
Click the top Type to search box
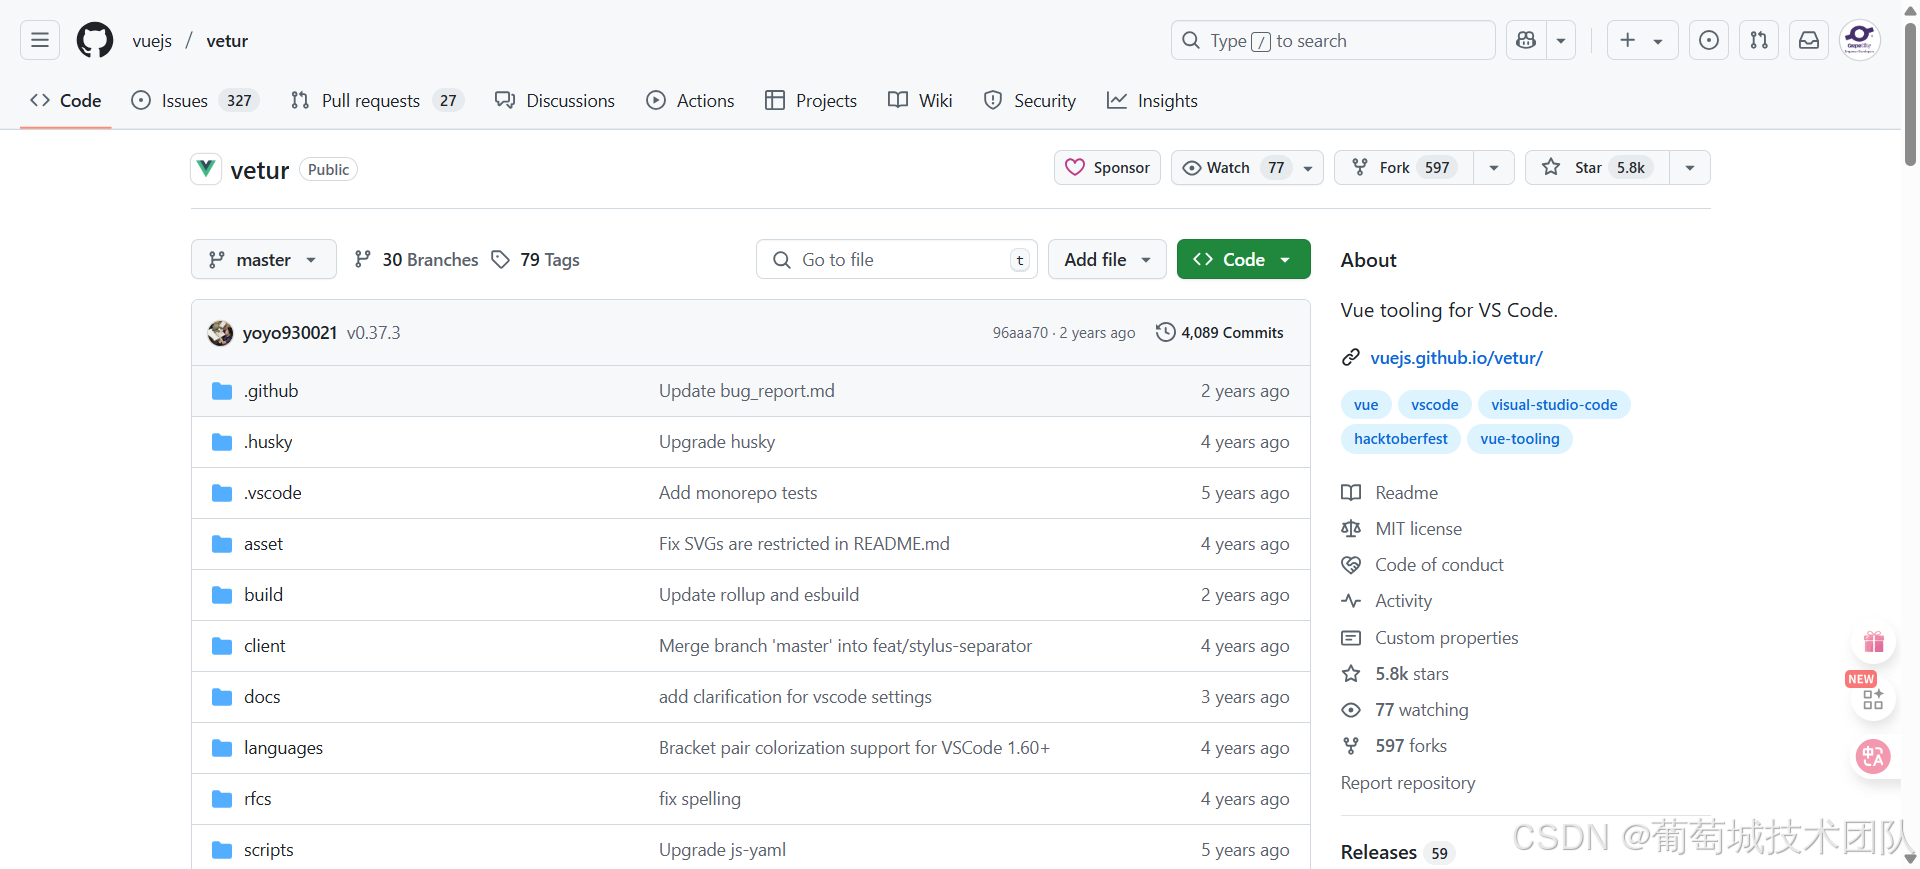1333,40
